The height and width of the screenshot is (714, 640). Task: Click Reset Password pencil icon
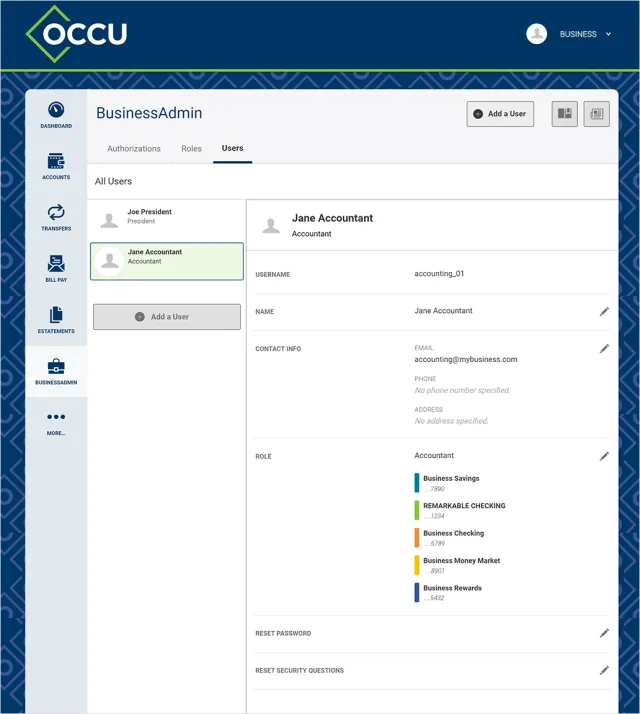click(604, 633)
